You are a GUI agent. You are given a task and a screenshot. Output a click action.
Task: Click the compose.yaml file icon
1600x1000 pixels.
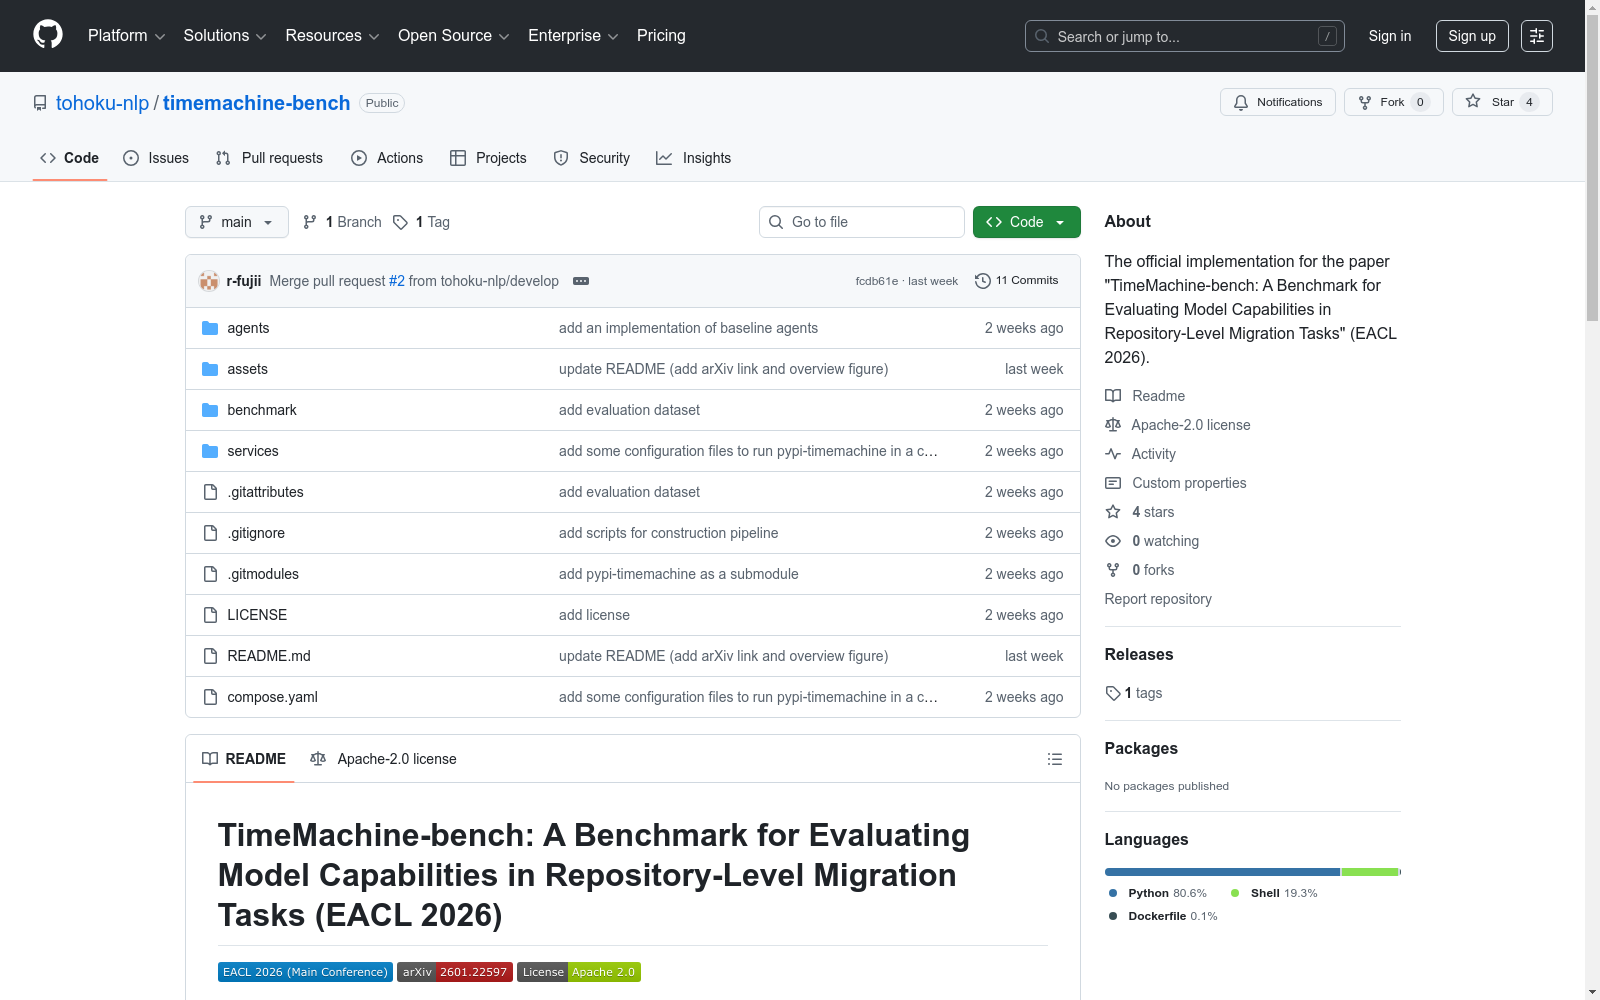click(210, 697)
